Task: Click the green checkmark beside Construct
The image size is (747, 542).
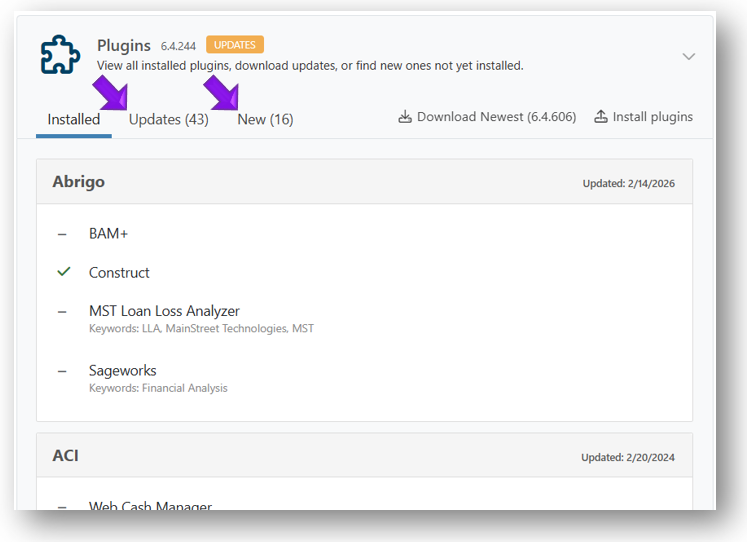Action: 63,272
